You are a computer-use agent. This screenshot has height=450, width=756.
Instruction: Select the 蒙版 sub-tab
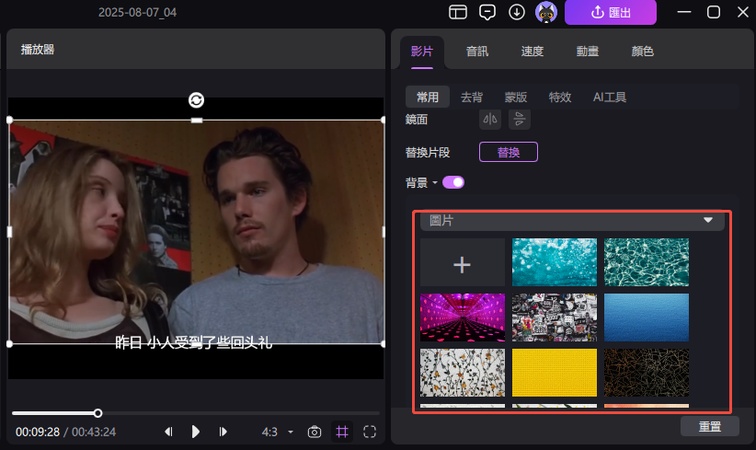coord(515,97)
